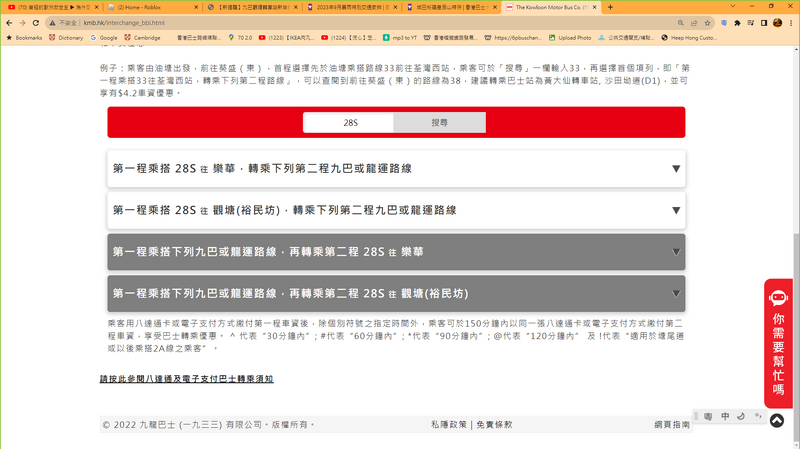Open the red chatbot help widget

[x=778, y=343]
